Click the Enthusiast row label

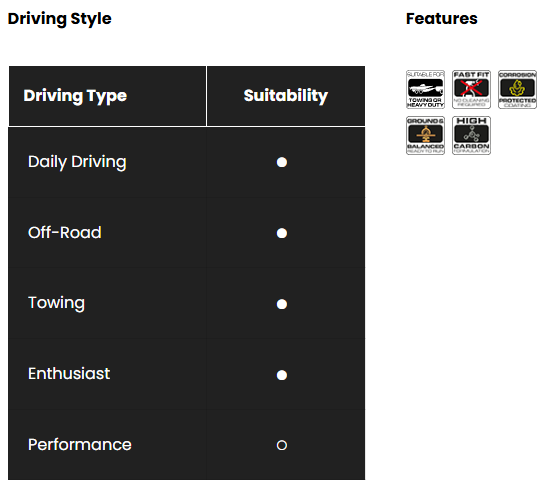point(69,374)
